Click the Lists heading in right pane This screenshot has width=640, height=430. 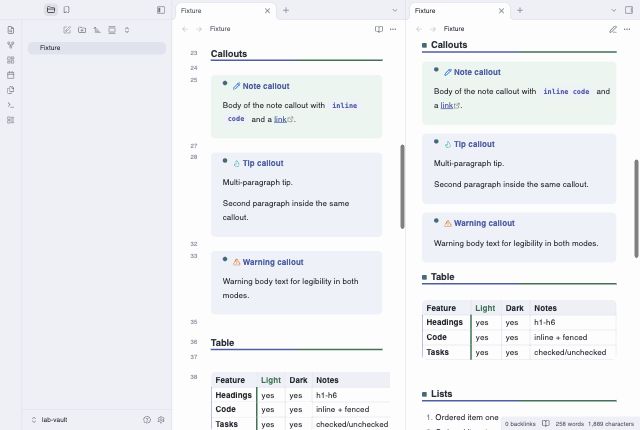pyautogui.click(x=442, y=394)
